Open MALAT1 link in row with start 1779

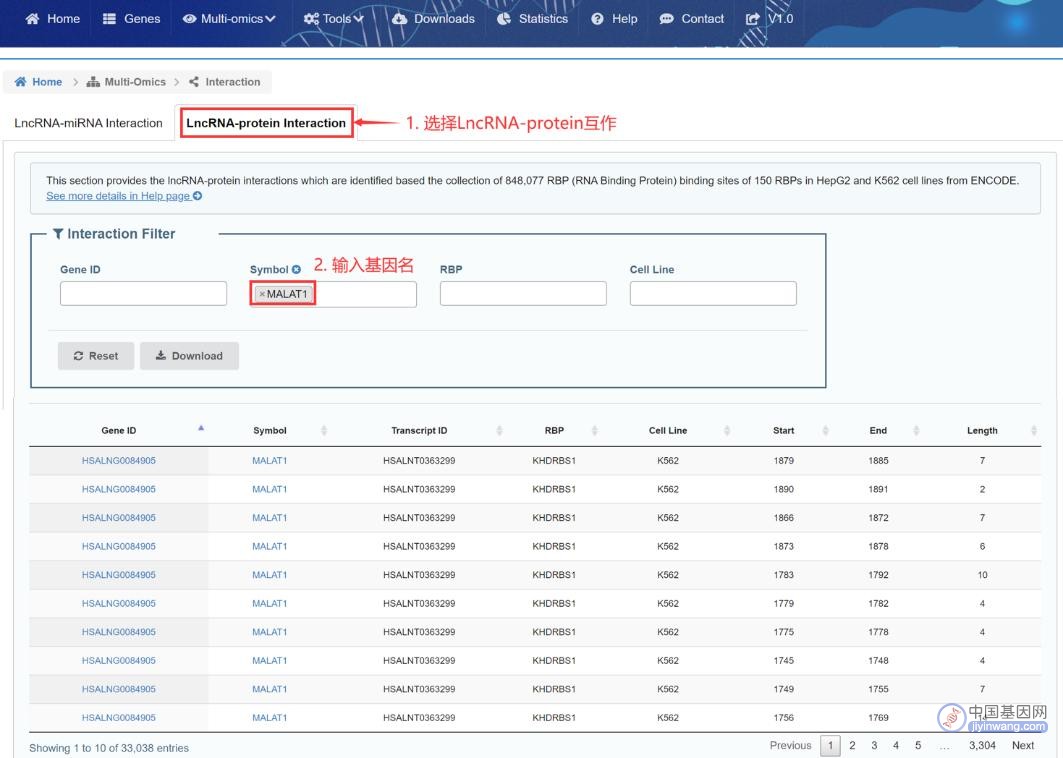tap(270, 603)
